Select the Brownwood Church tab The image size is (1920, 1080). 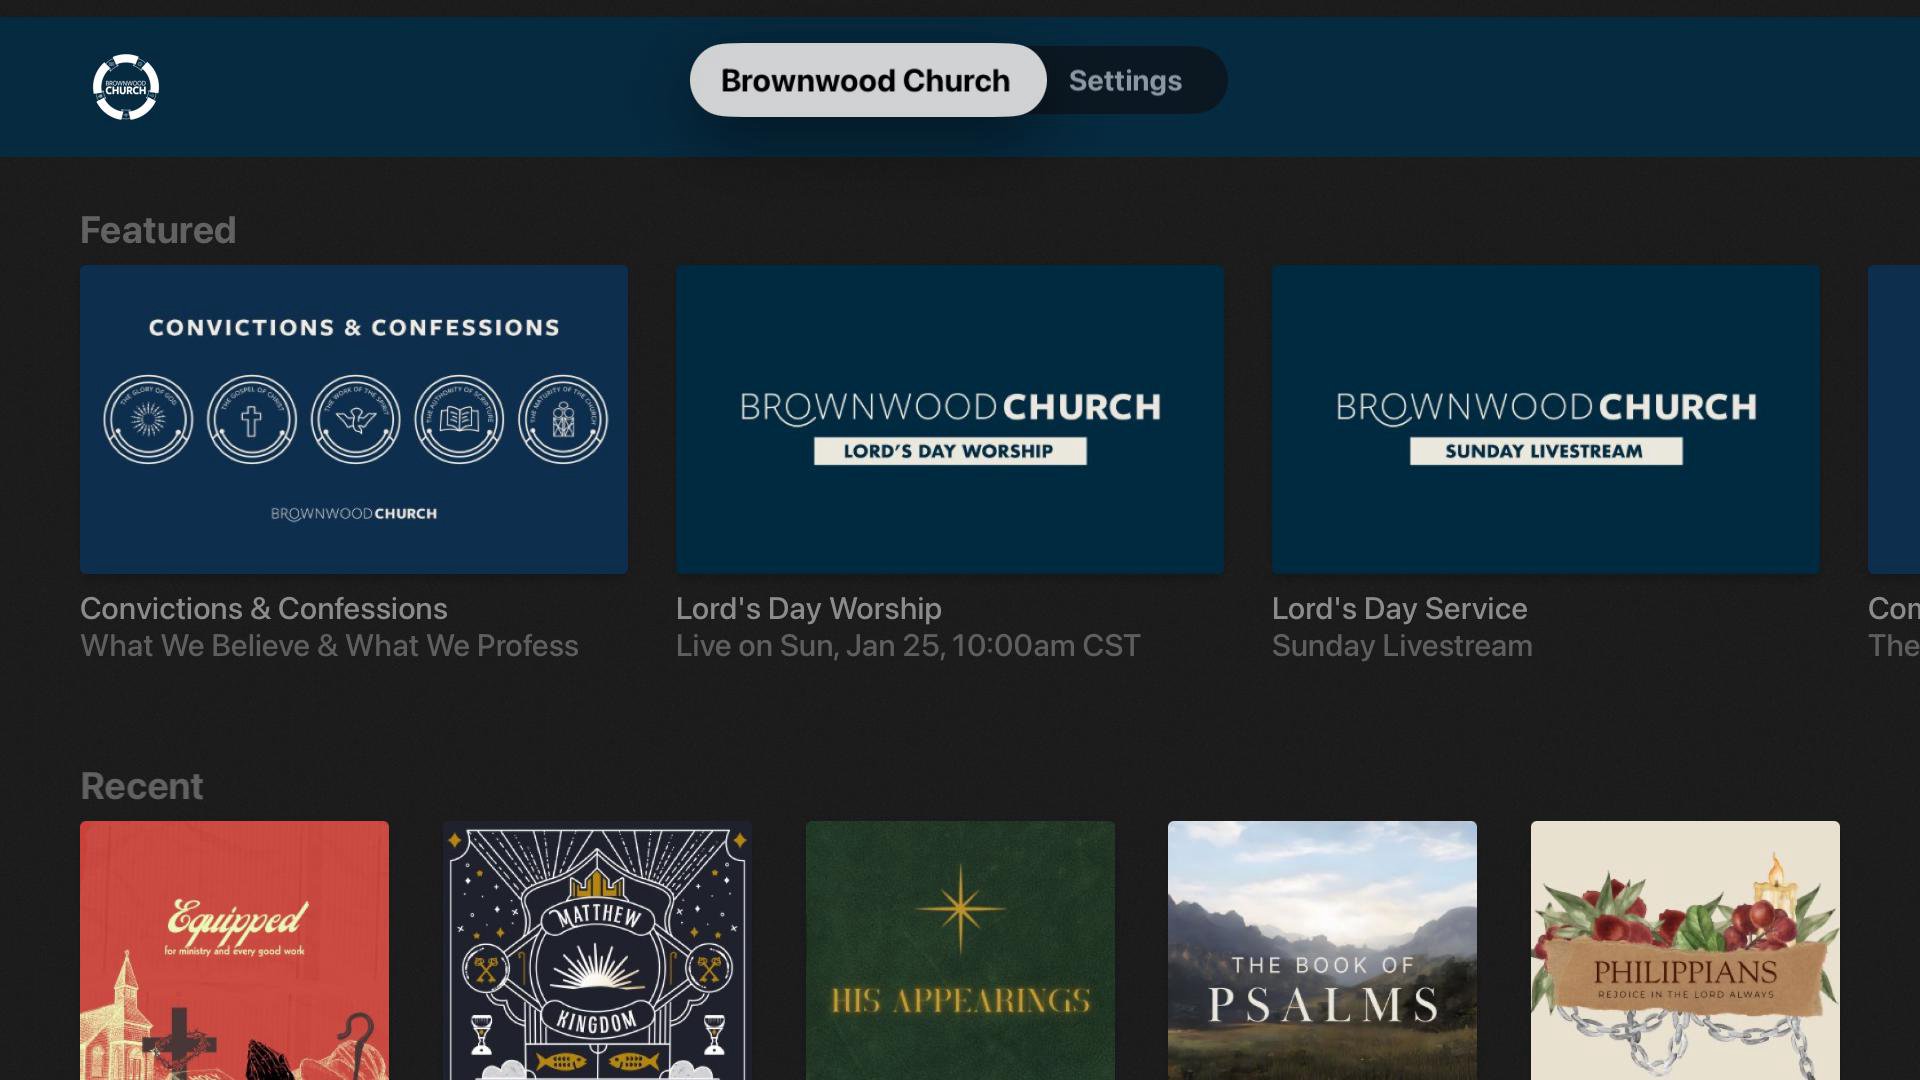click(x=866, y=80)
